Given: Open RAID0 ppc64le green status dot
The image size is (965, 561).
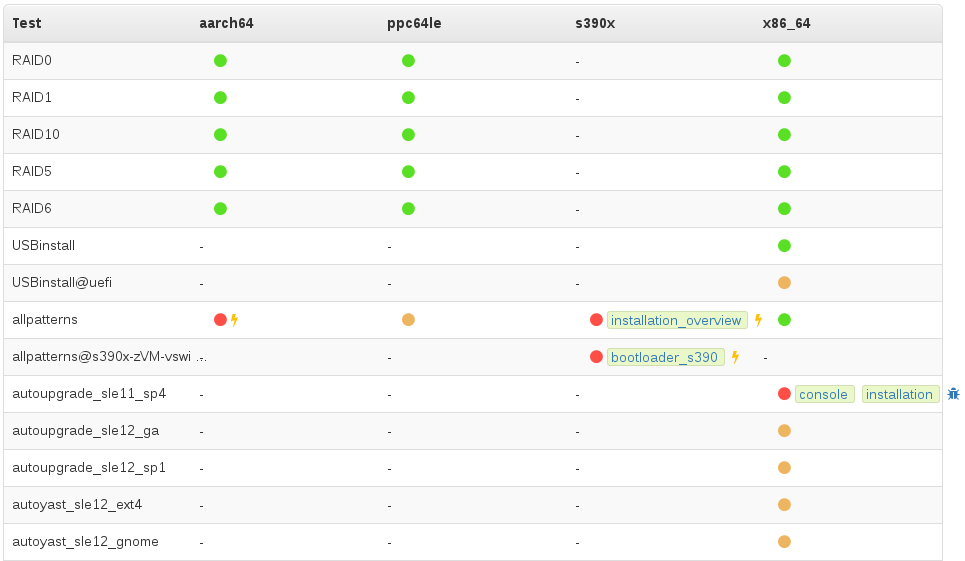Looking at the screenshot, I should [408, 61].
